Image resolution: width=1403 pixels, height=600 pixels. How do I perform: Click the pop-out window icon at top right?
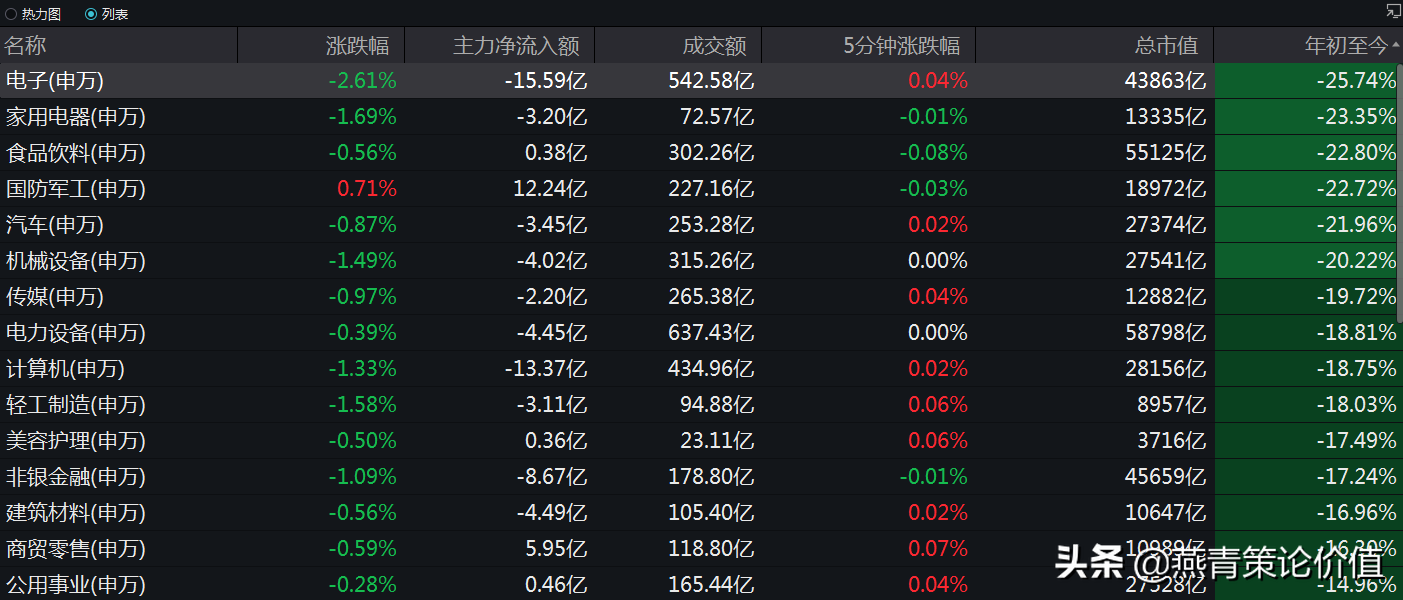tap(1393, 10)
